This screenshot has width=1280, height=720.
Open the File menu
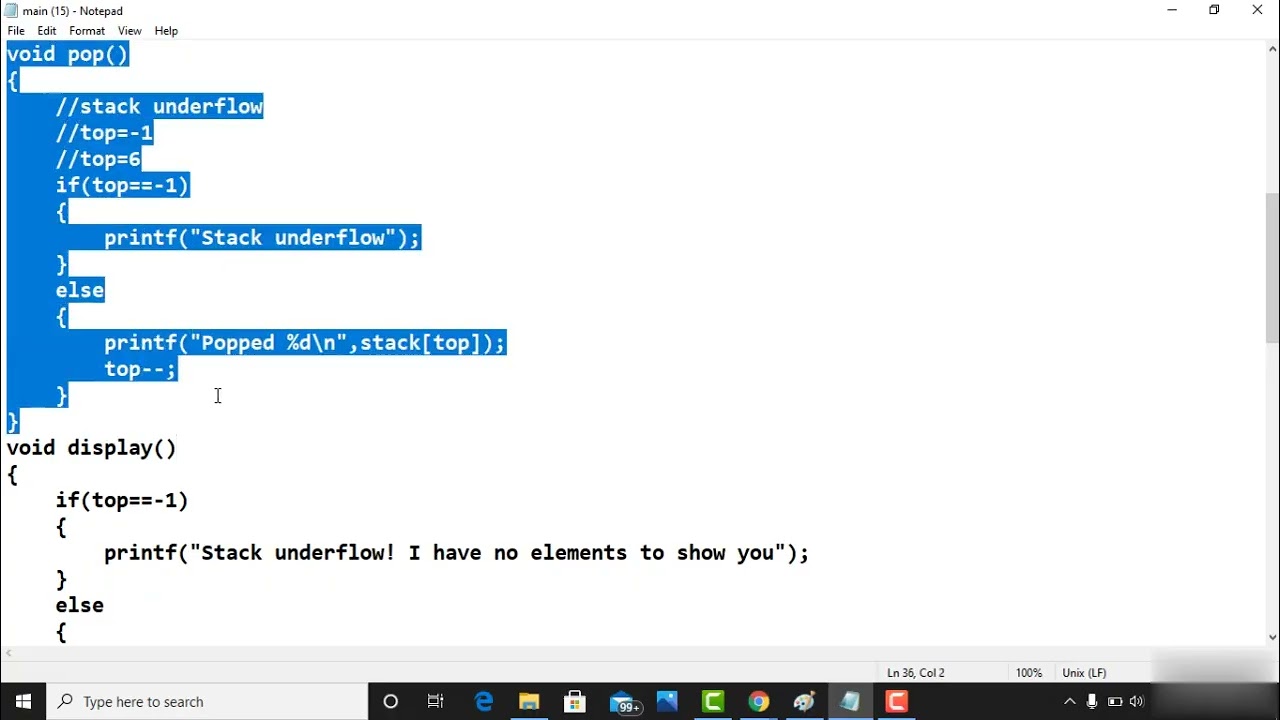(16, 31)
